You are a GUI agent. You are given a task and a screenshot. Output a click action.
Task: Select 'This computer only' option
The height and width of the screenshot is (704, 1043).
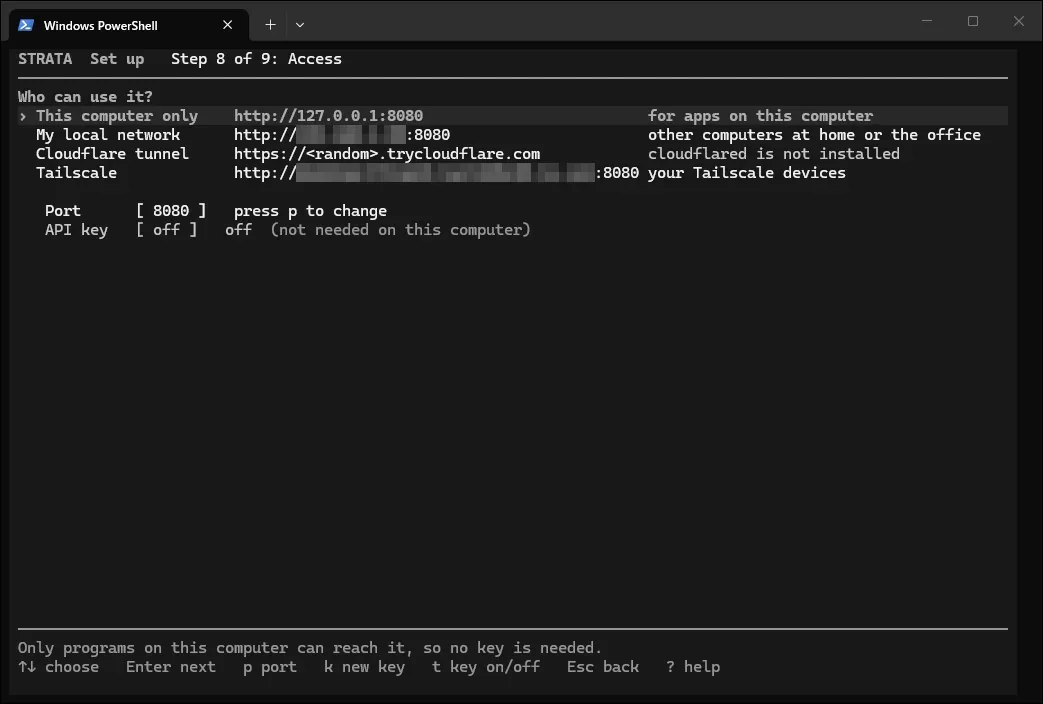click(x=513, y=116)
